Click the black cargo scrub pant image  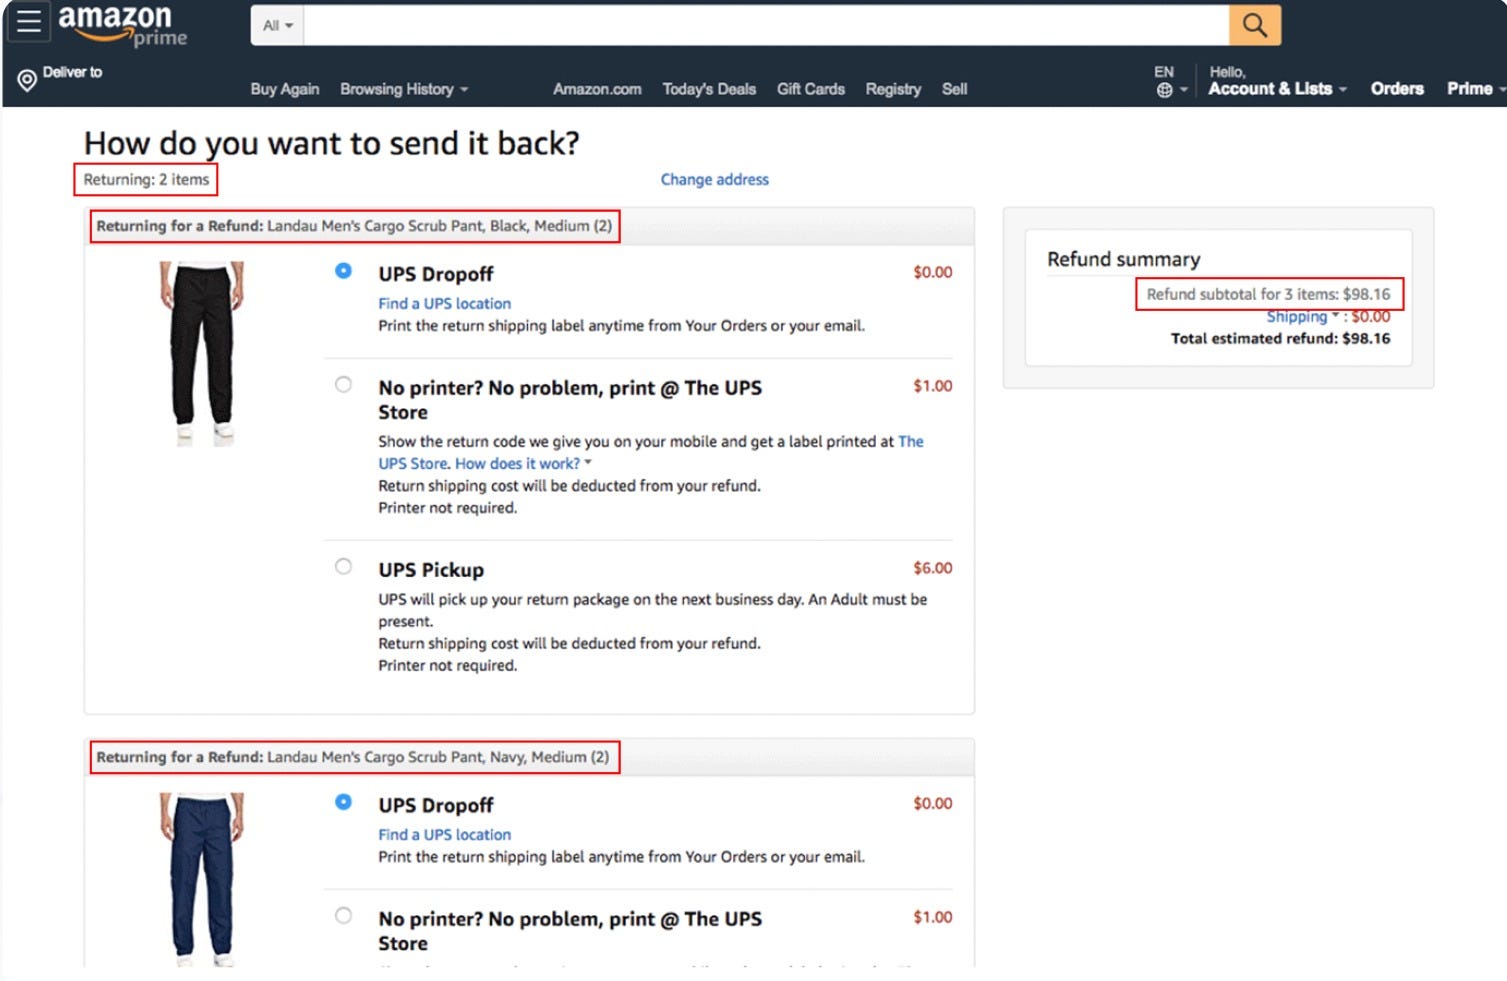tap(202, 353)
